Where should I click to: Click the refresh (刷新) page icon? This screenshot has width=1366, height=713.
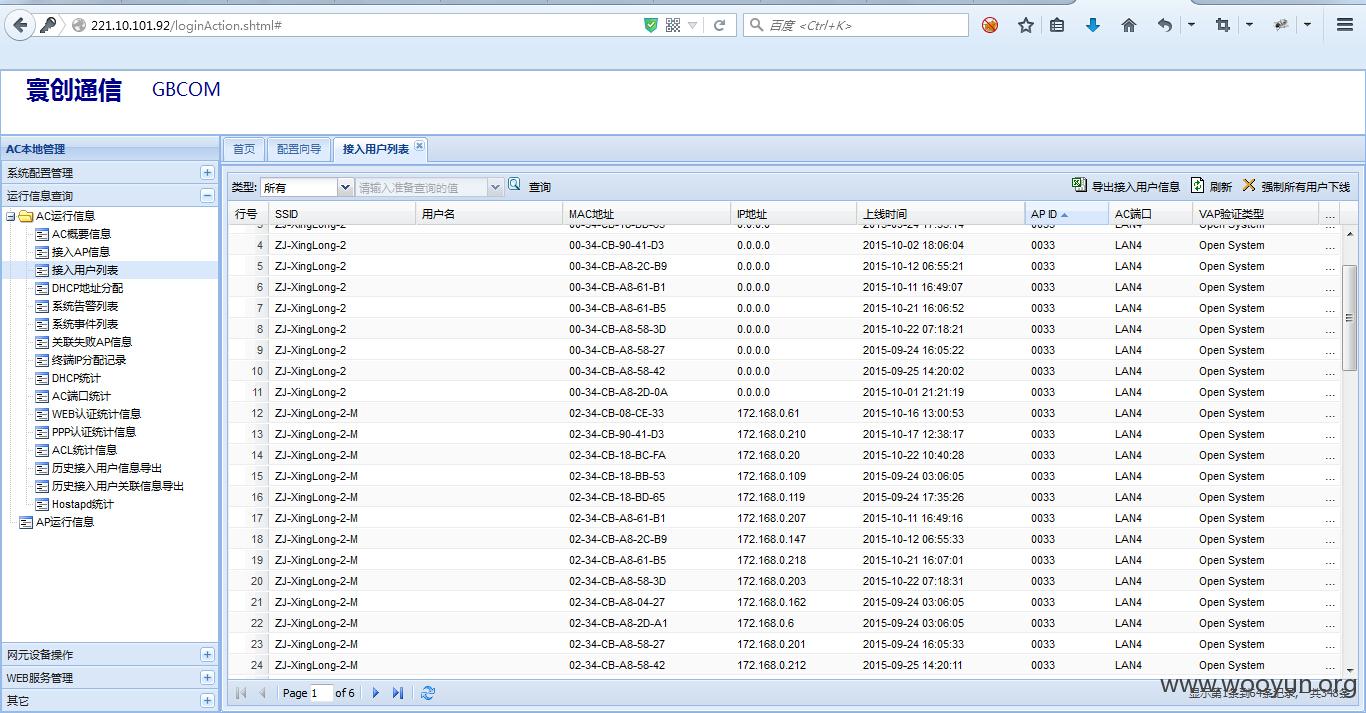point(1197,185)
